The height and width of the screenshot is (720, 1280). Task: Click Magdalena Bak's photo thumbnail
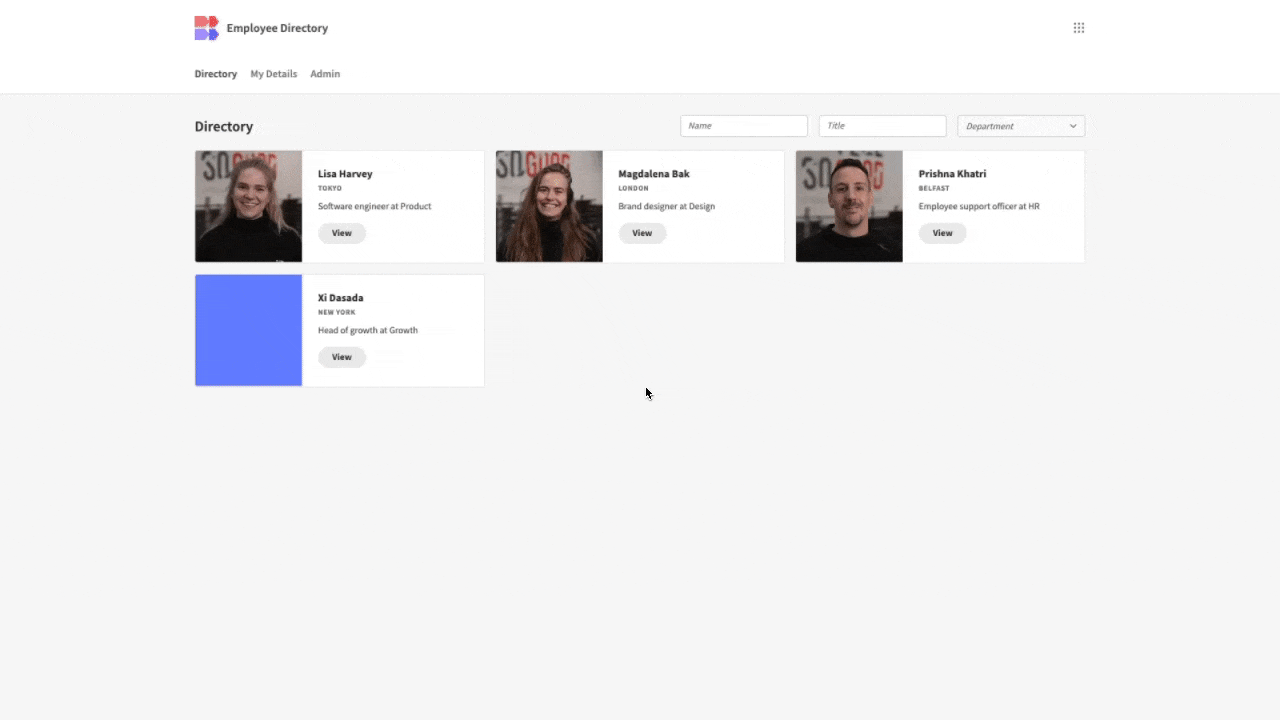549,206
